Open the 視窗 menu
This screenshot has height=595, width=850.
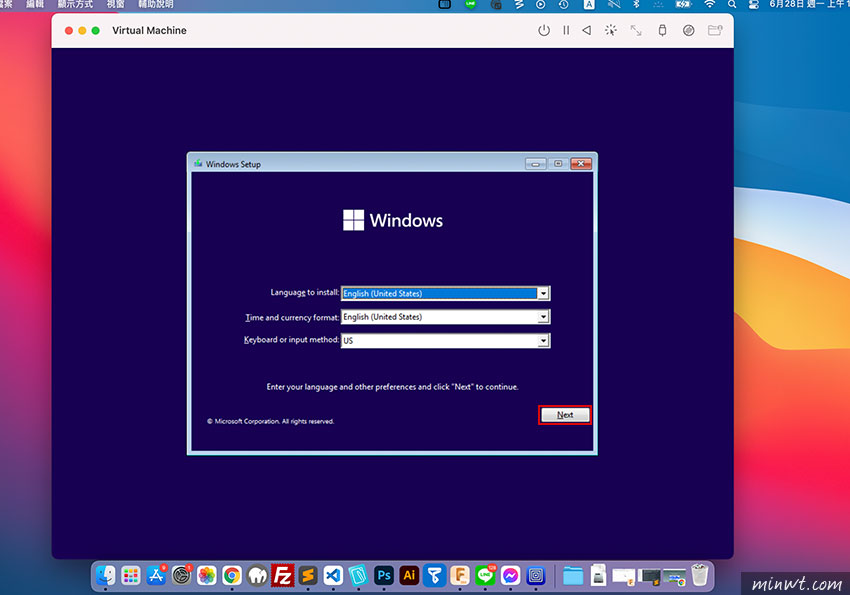(115, 4)
